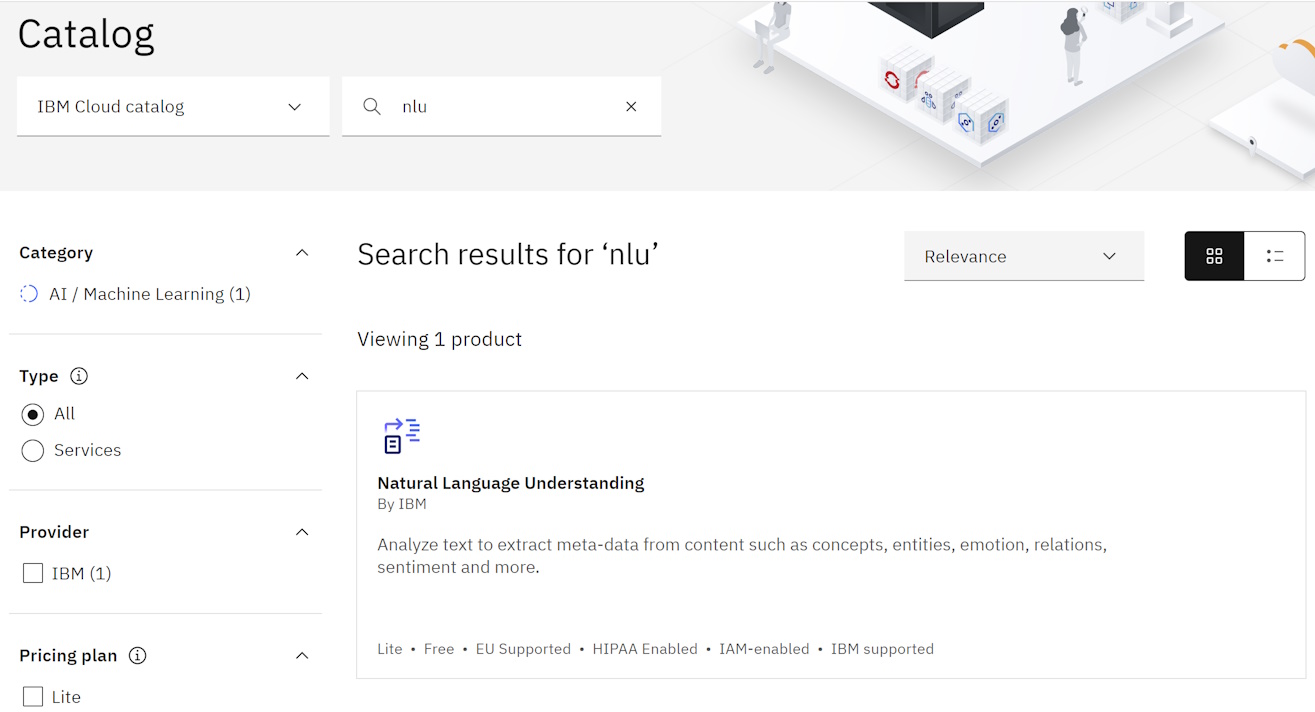Switch to grid view layout

tap(1214, 256)
